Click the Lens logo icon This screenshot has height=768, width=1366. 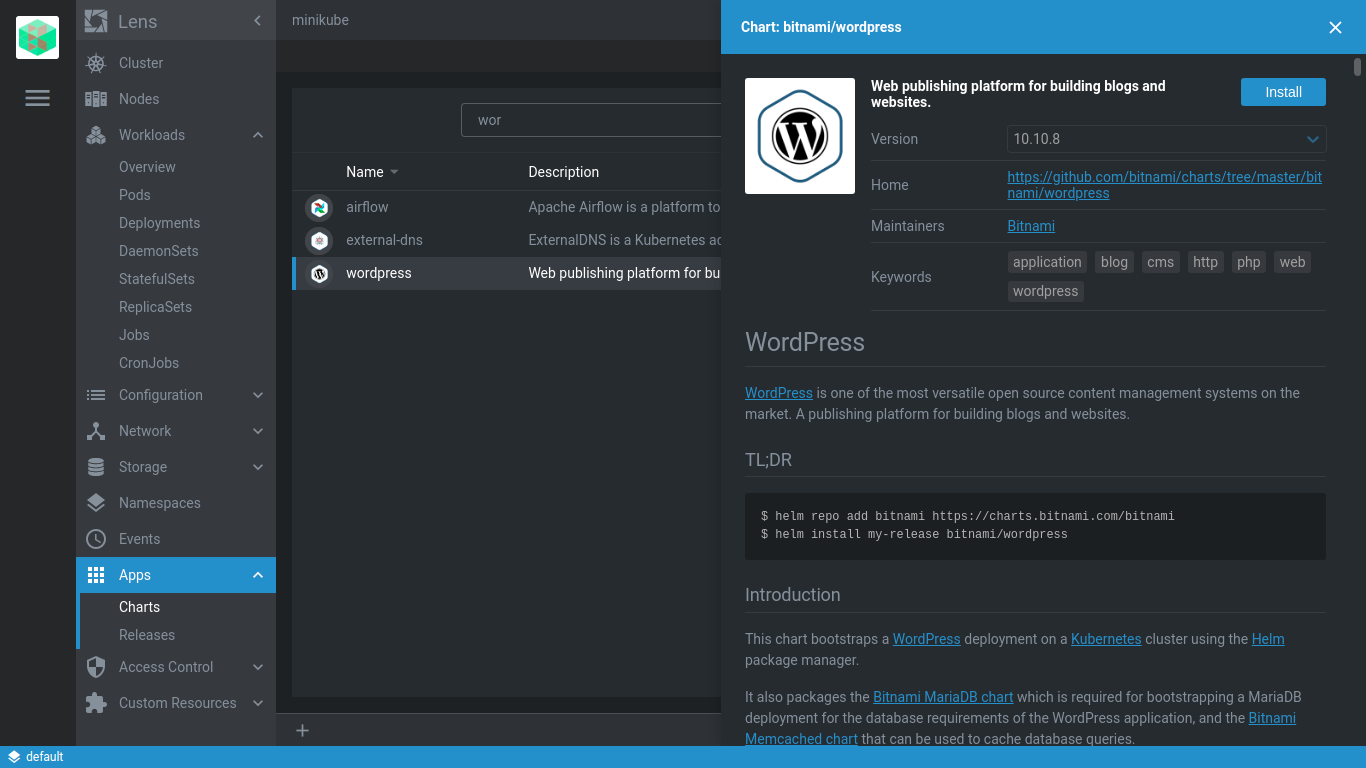(x=96, y=21)
